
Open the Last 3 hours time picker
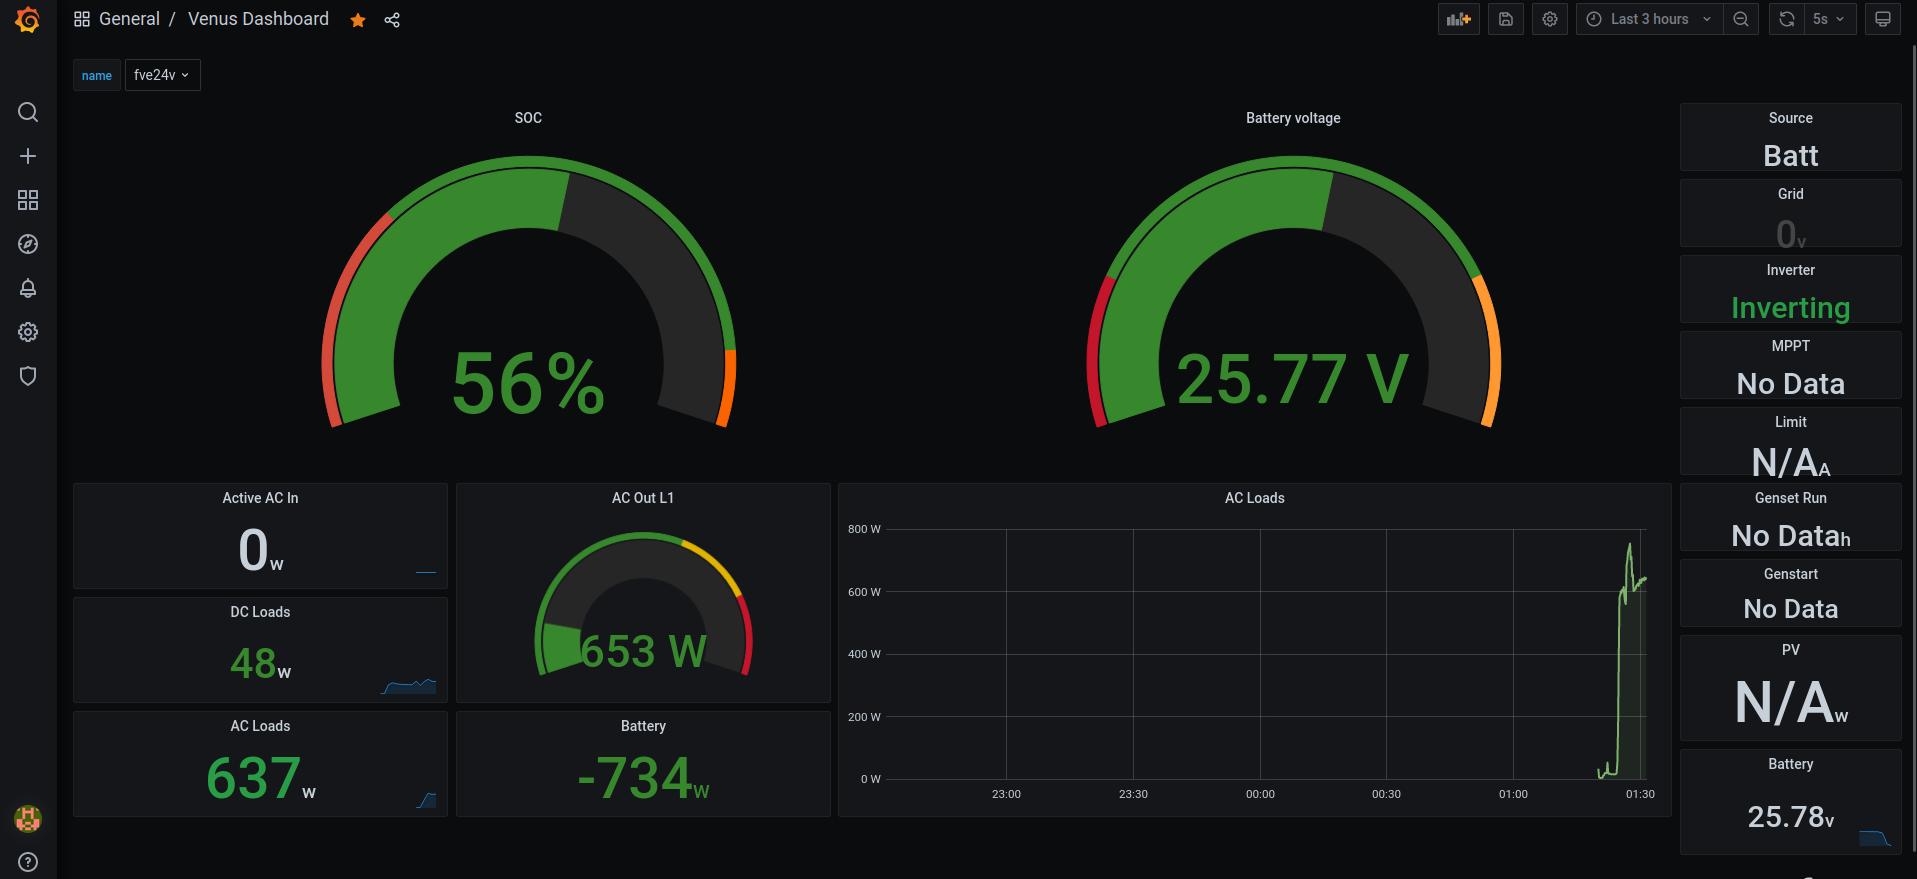(x=1649, y=19)
